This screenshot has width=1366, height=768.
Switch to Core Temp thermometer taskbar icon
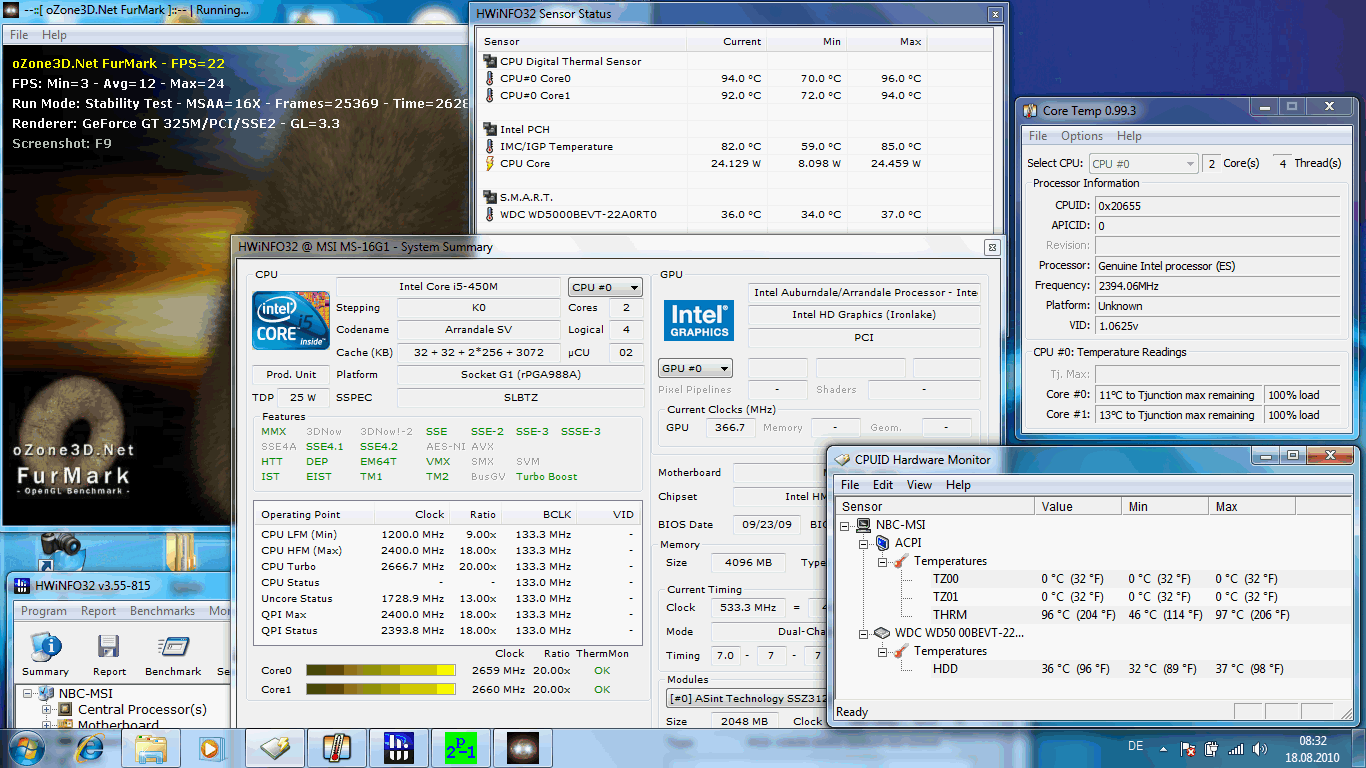(336, 748)
